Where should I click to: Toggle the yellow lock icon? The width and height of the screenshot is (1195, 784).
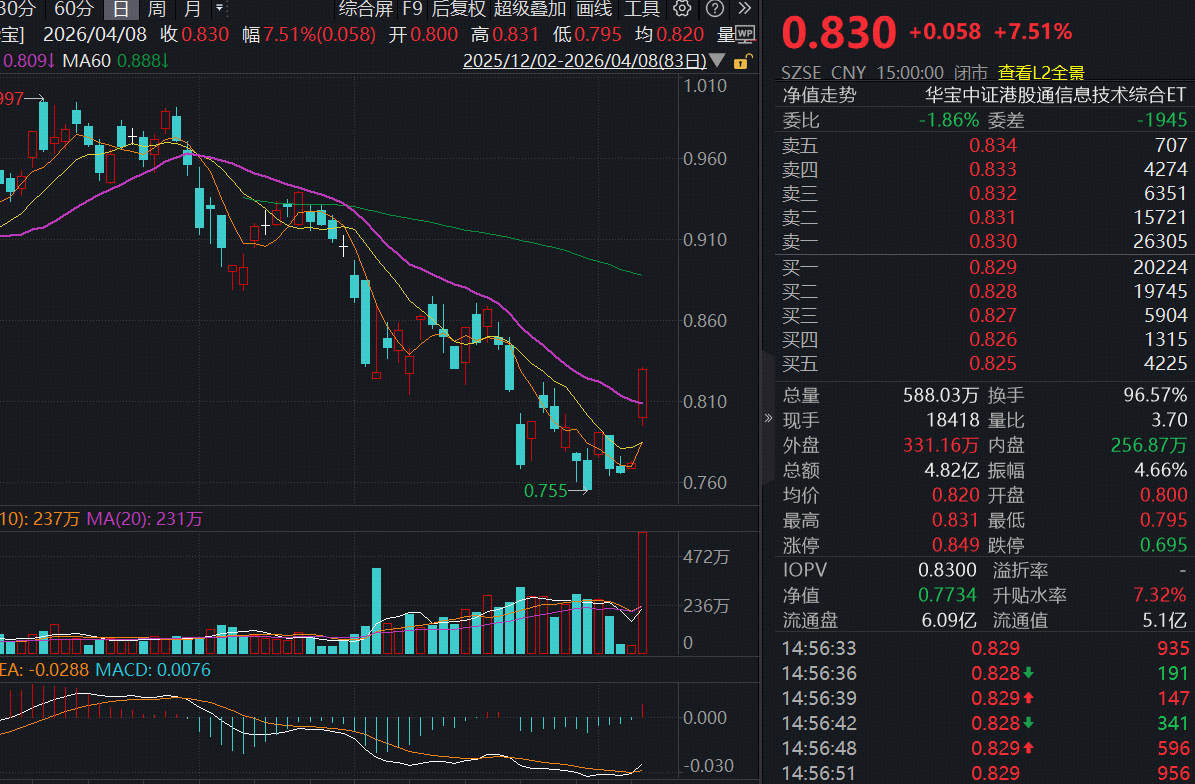coord(740,61)
